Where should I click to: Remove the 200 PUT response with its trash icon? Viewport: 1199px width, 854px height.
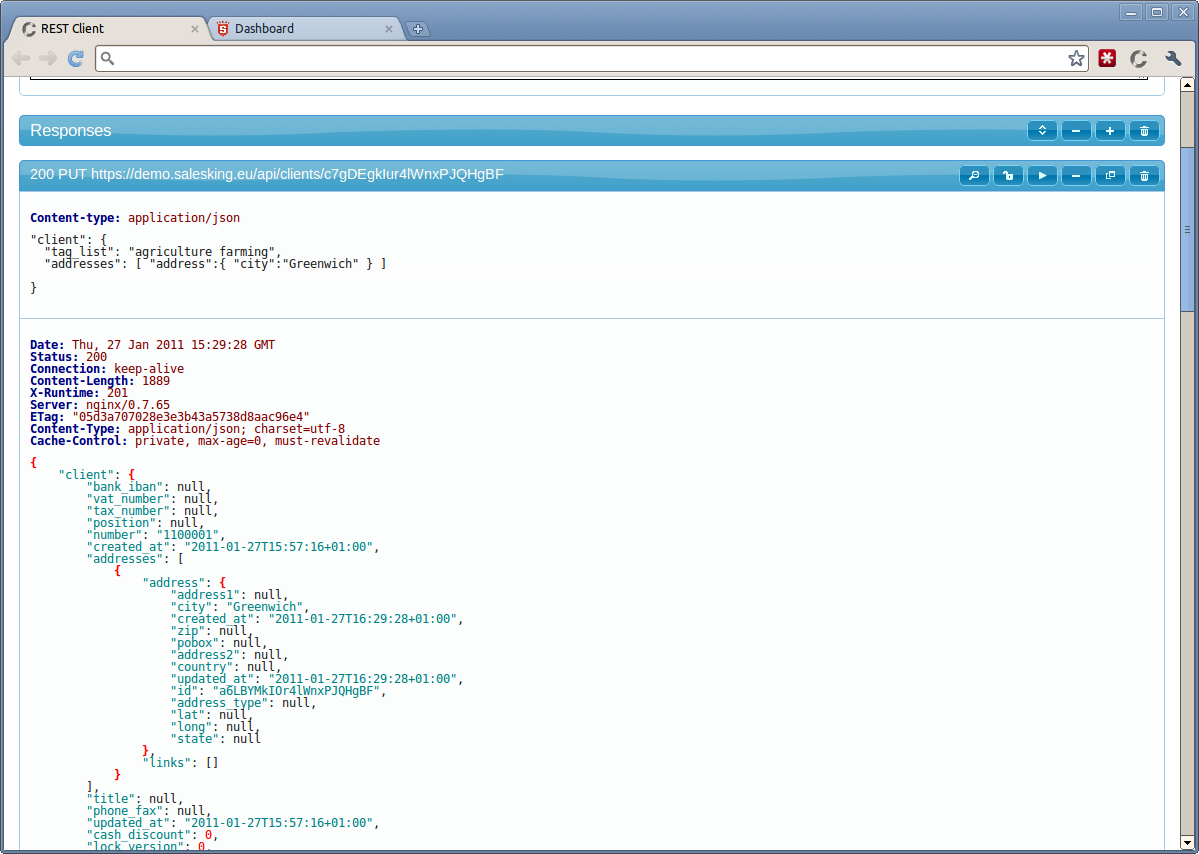point(1144,176)
